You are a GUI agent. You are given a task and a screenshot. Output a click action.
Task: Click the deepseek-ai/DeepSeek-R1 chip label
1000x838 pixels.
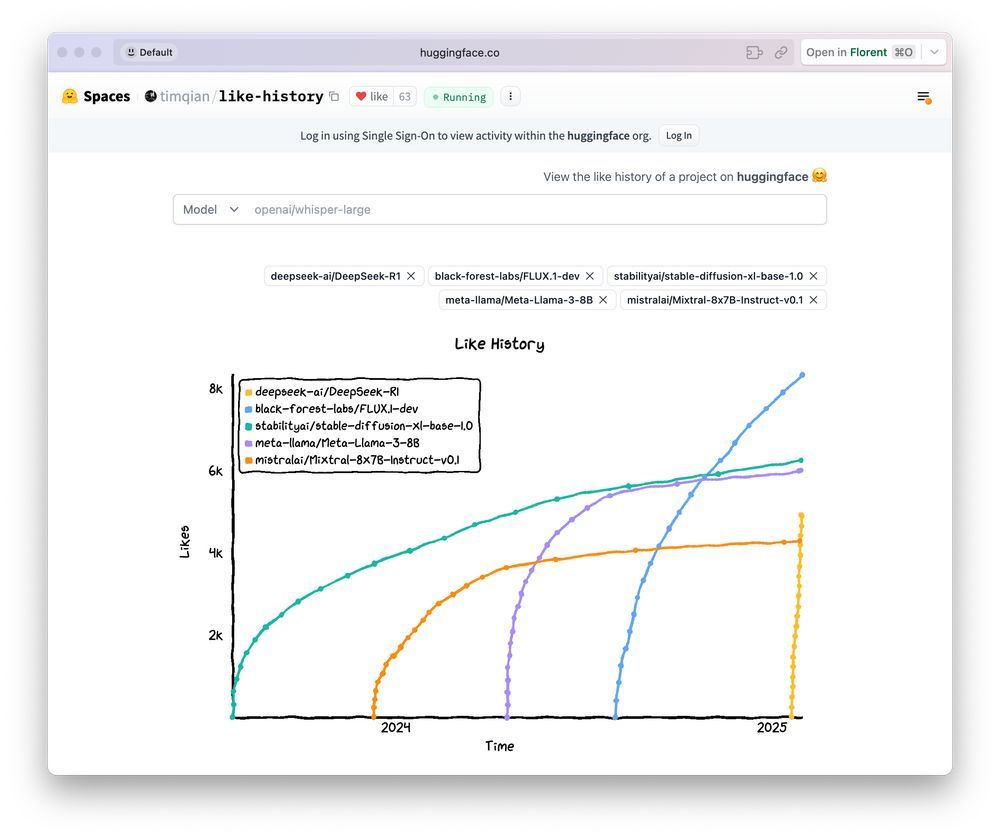pyautogui.click(x=335, y=276)
